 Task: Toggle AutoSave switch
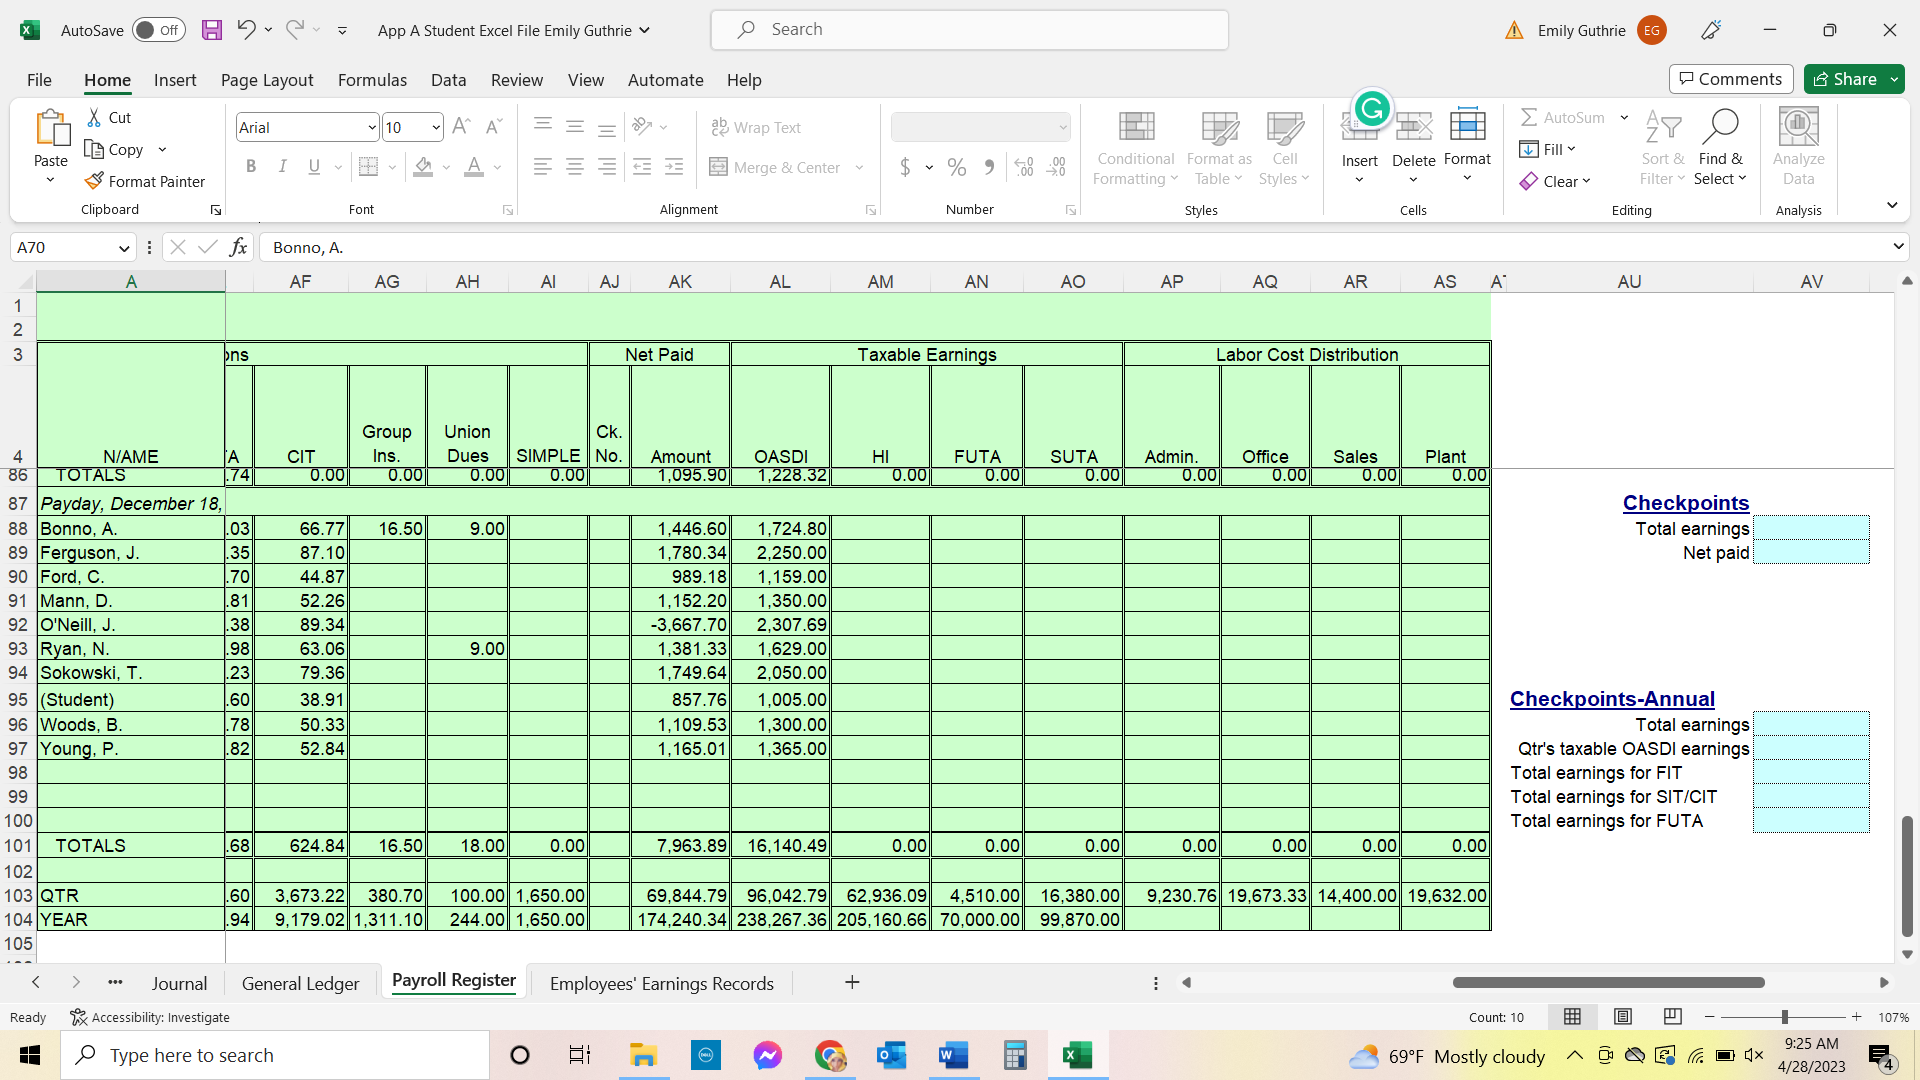tap(158, 30)
